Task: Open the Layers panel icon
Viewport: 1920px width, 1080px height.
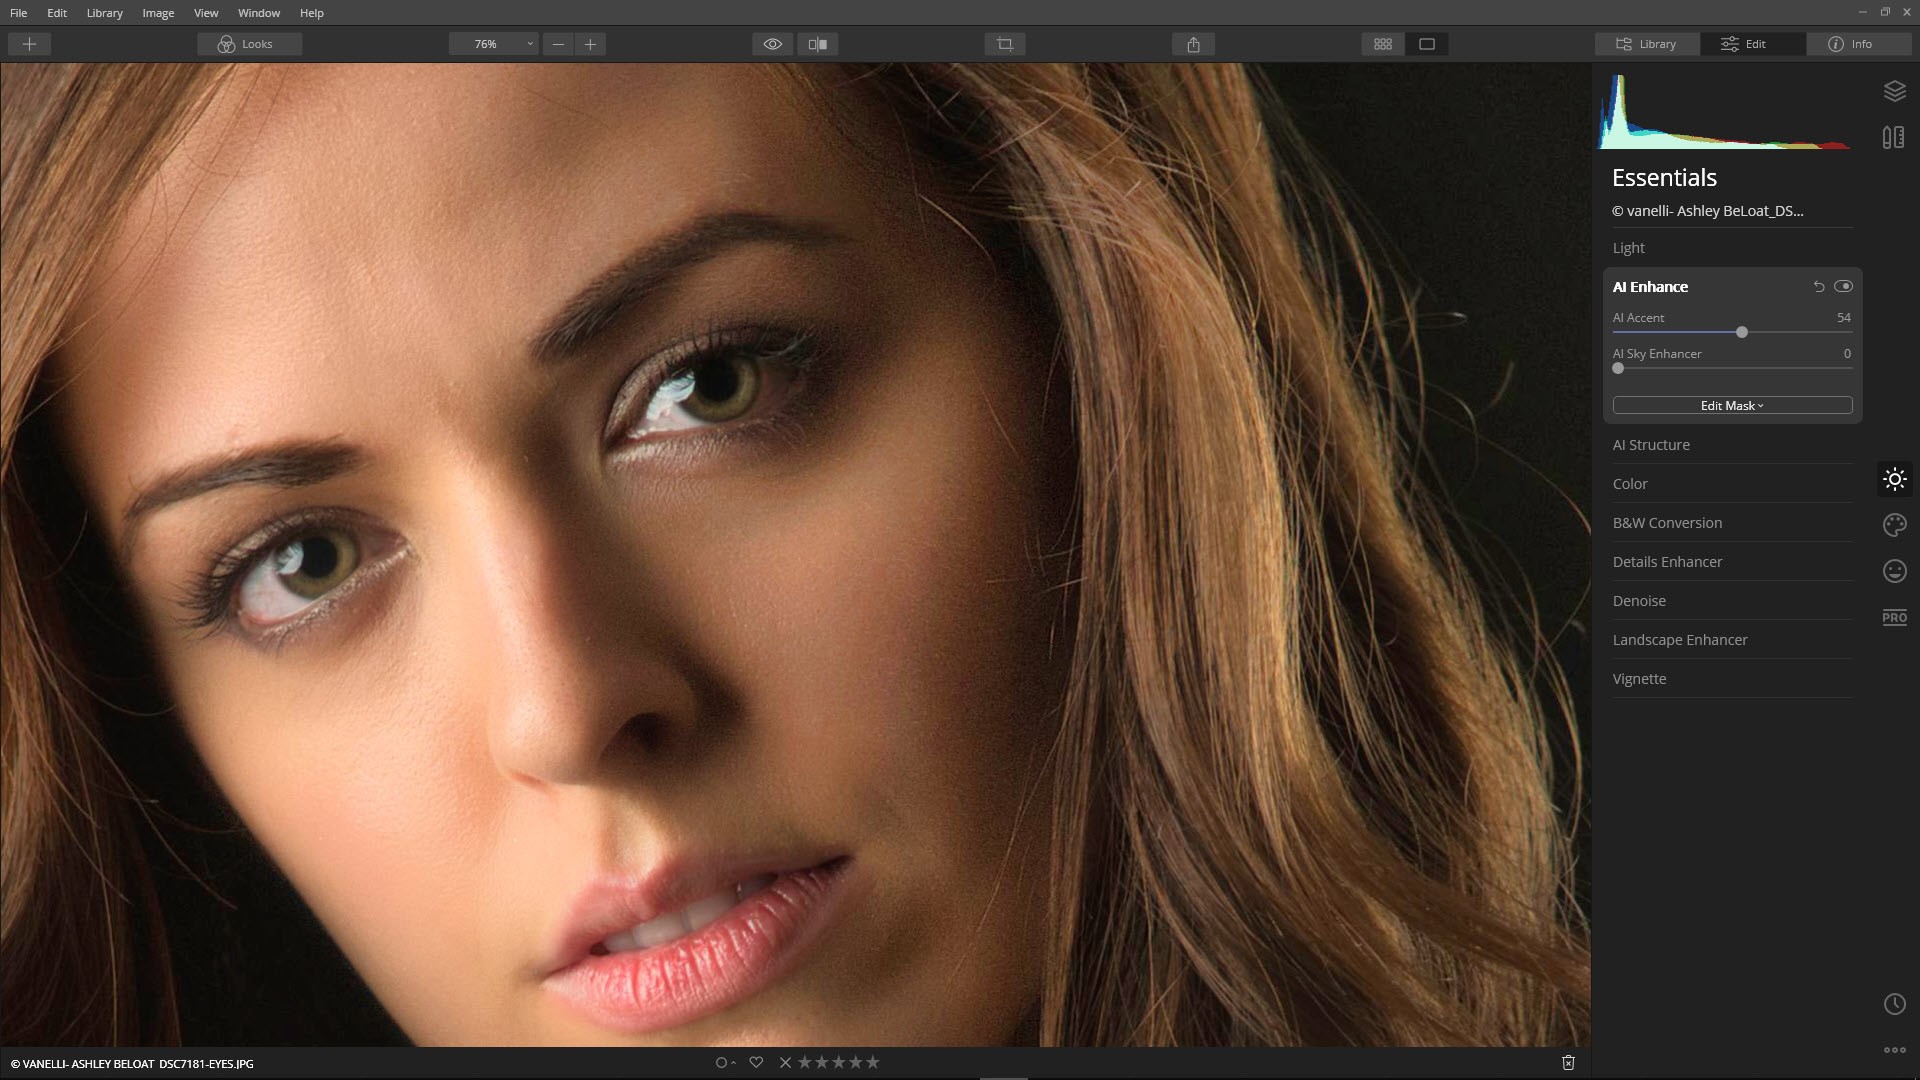Action: click(1894, 91)
